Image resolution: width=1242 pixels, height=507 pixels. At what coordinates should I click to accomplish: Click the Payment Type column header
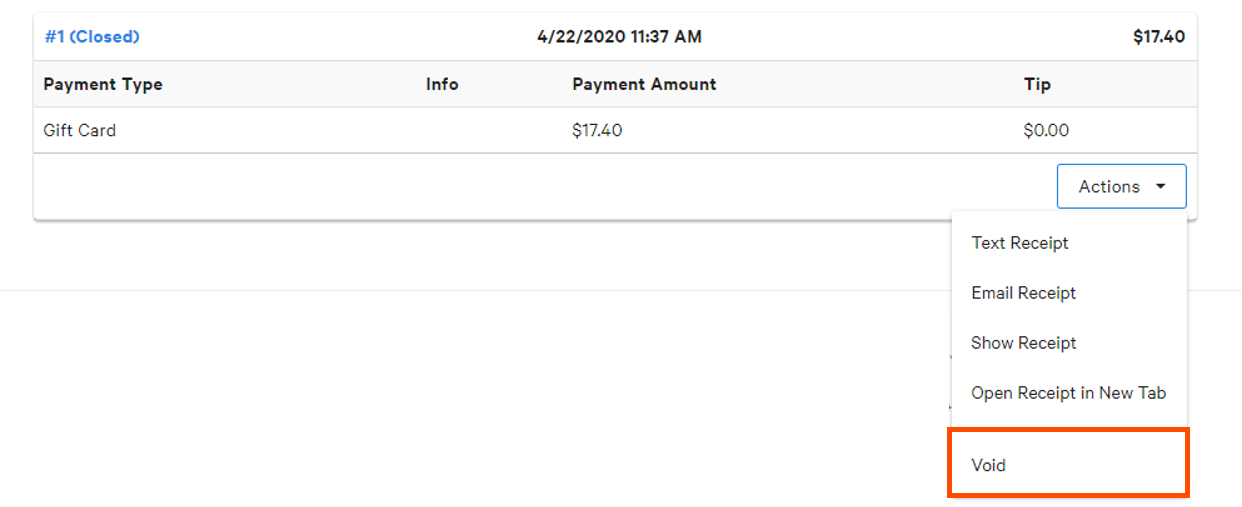(103, 84)
